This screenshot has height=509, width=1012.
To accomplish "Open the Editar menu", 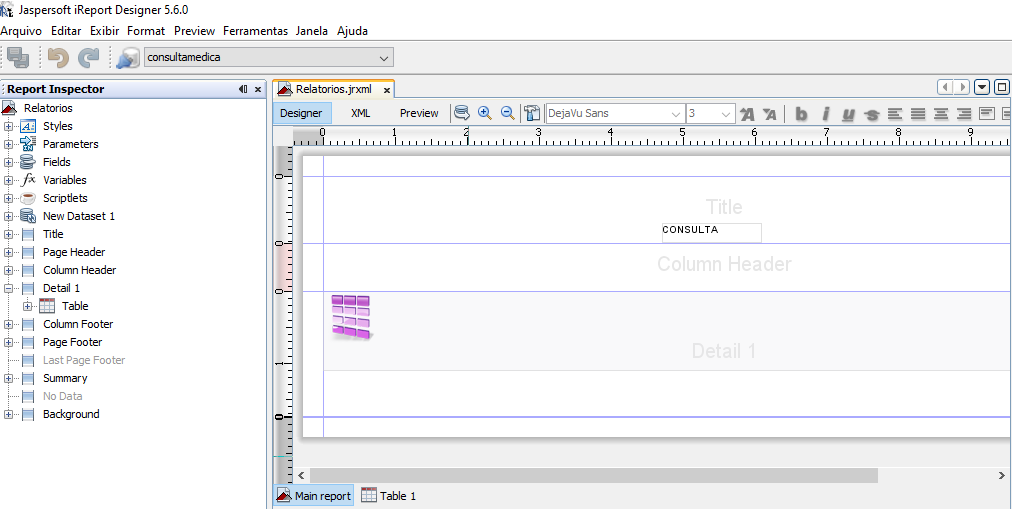I will click(x=66, y=31).
